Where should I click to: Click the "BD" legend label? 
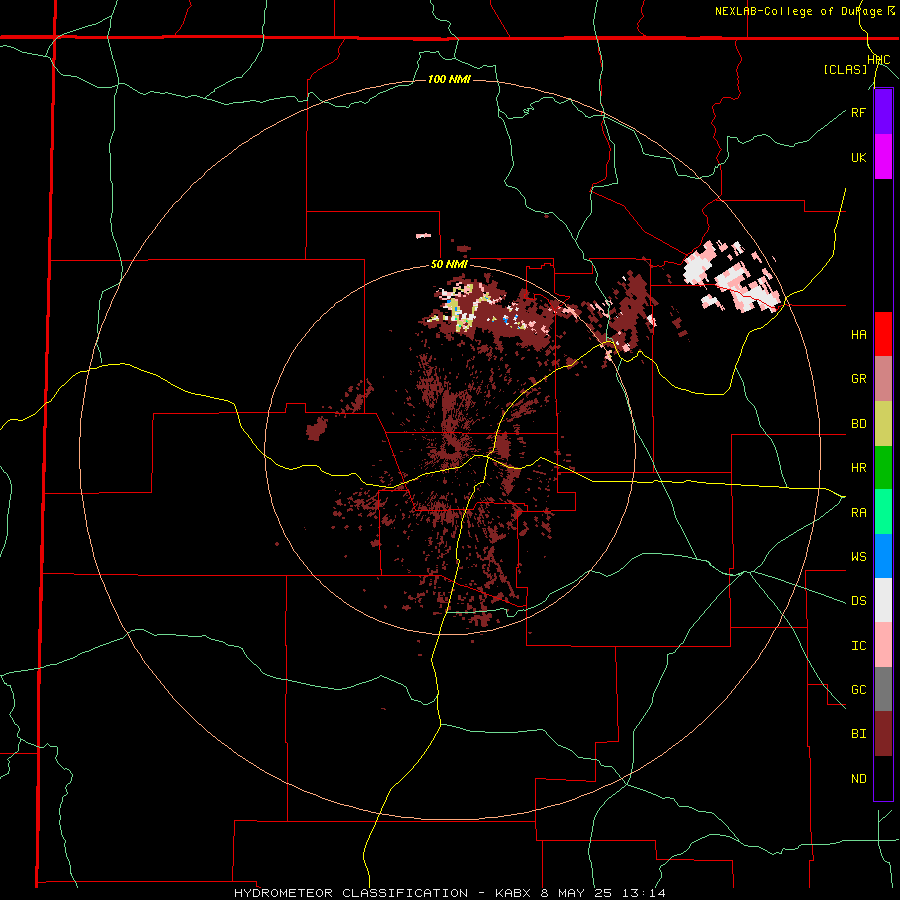tap(858, 424)
